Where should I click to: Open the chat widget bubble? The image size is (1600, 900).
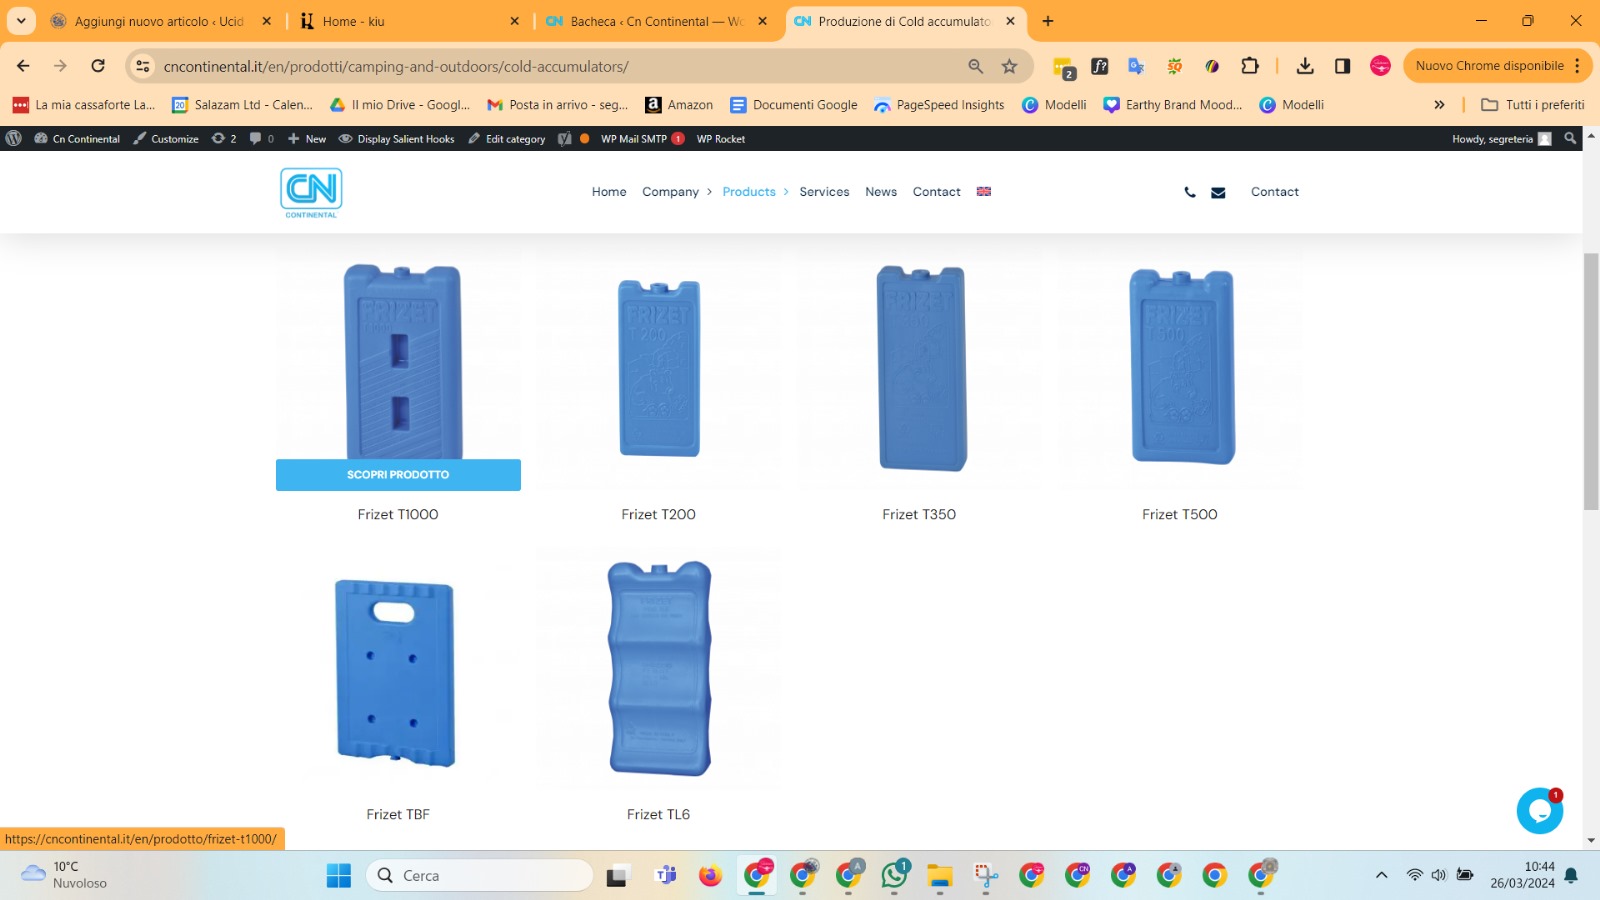click(x=1540, y=810)
